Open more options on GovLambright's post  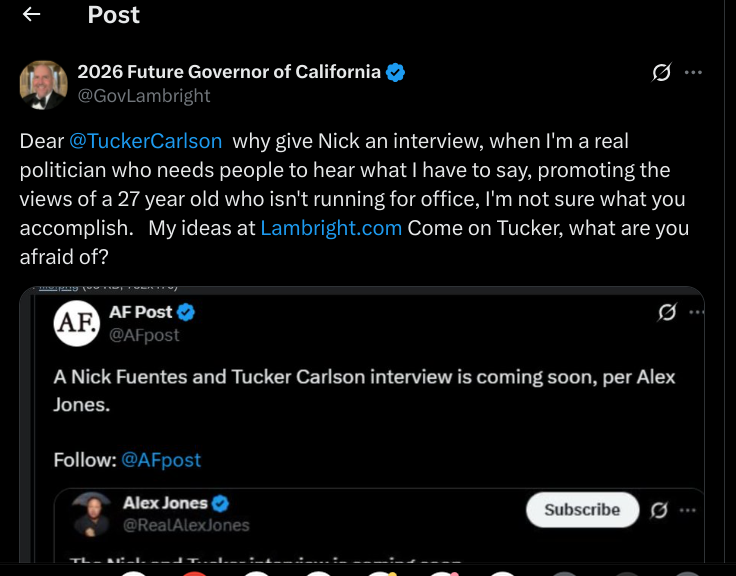(x=692, y=73)
